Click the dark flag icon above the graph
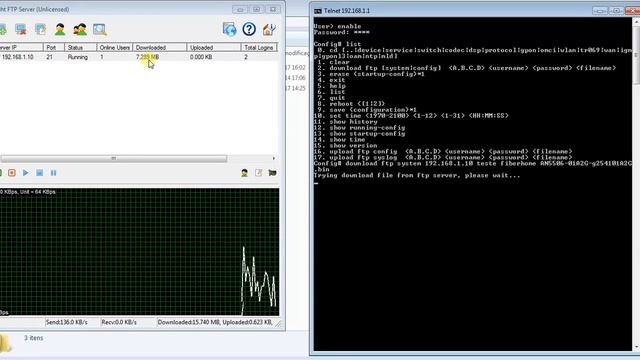 [x=273, y=173]
